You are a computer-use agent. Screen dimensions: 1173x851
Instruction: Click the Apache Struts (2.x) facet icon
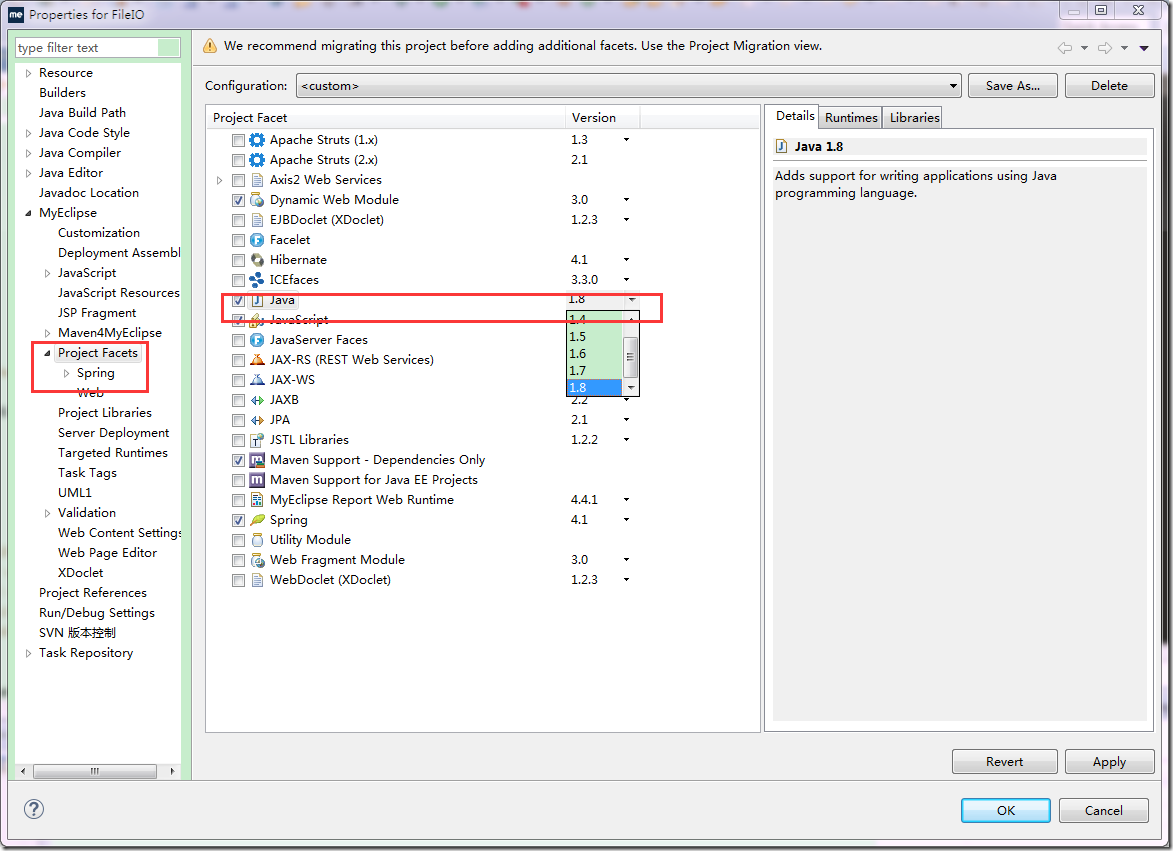coord(257,160)
